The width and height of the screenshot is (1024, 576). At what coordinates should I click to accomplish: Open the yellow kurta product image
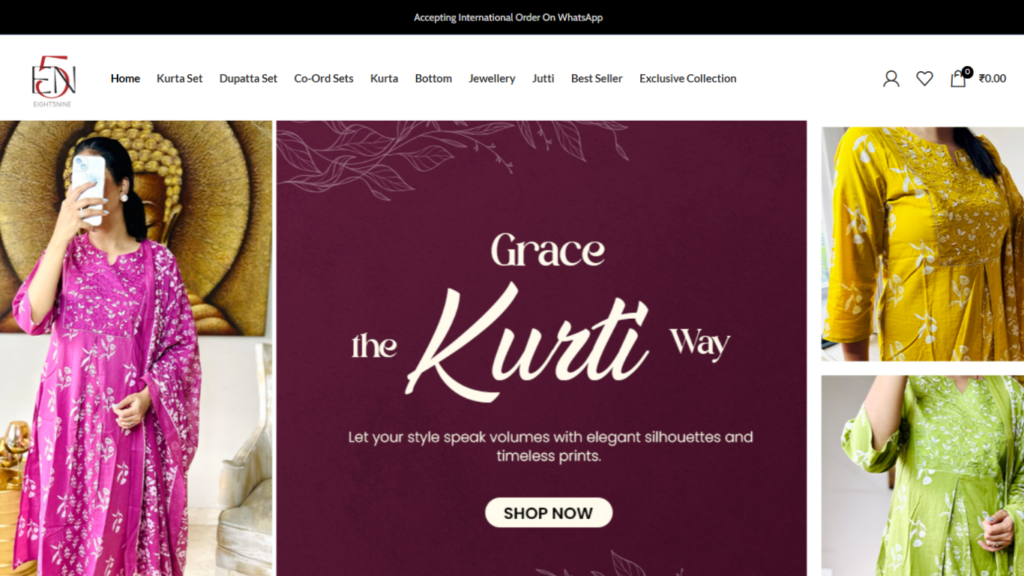[922, 244]
